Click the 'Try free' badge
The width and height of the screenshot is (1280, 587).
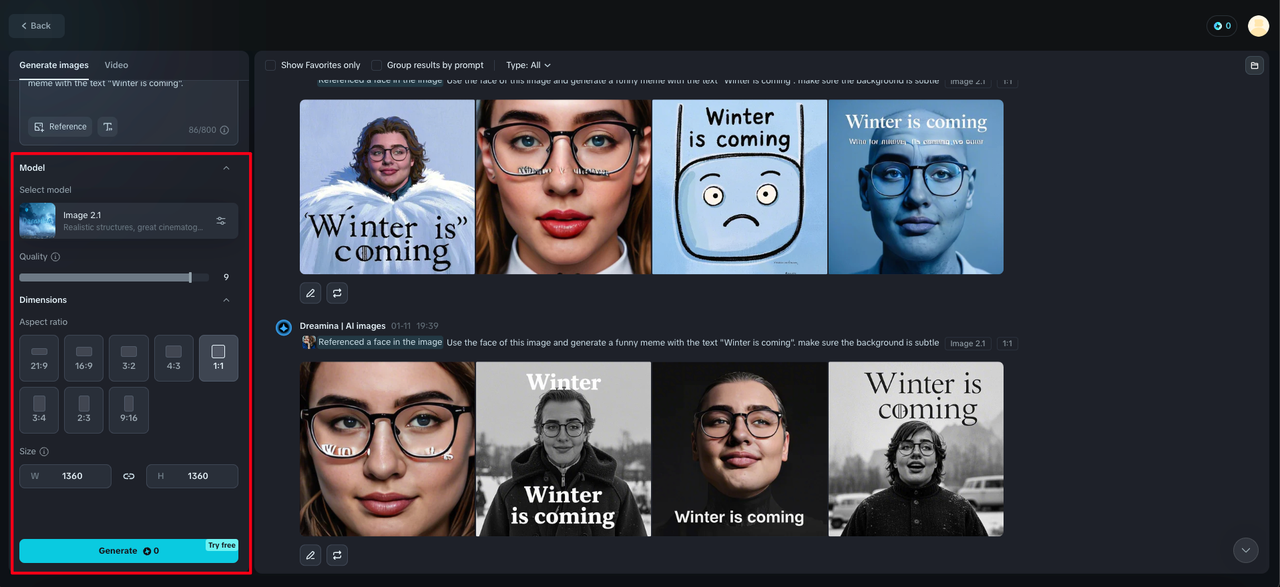tap(221, 545)
